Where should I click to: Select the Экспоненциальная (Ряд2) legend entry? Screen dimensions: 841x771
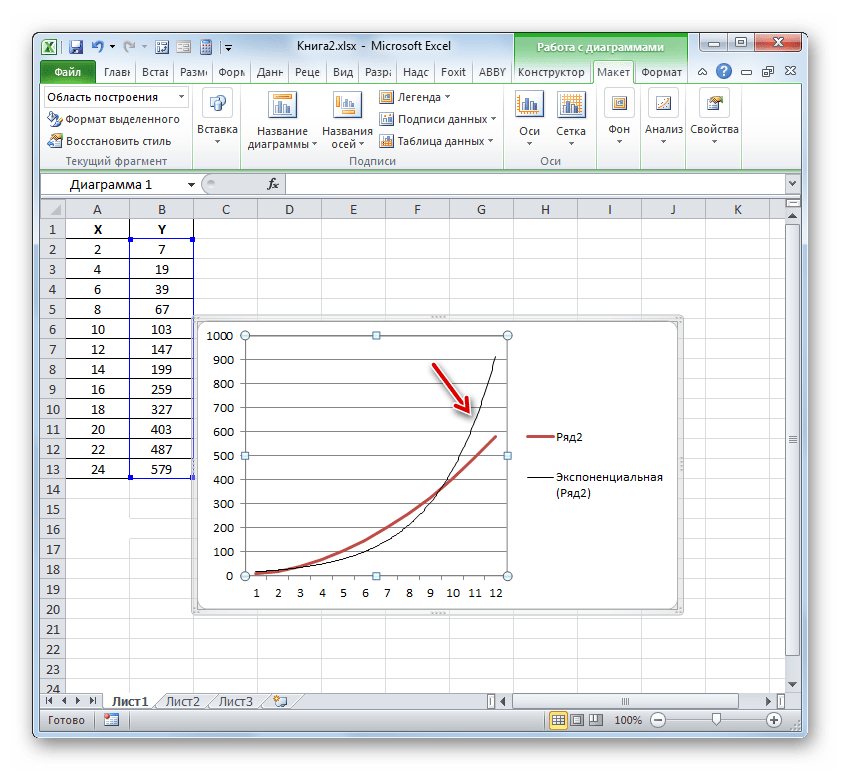click(x=595, y=484)
